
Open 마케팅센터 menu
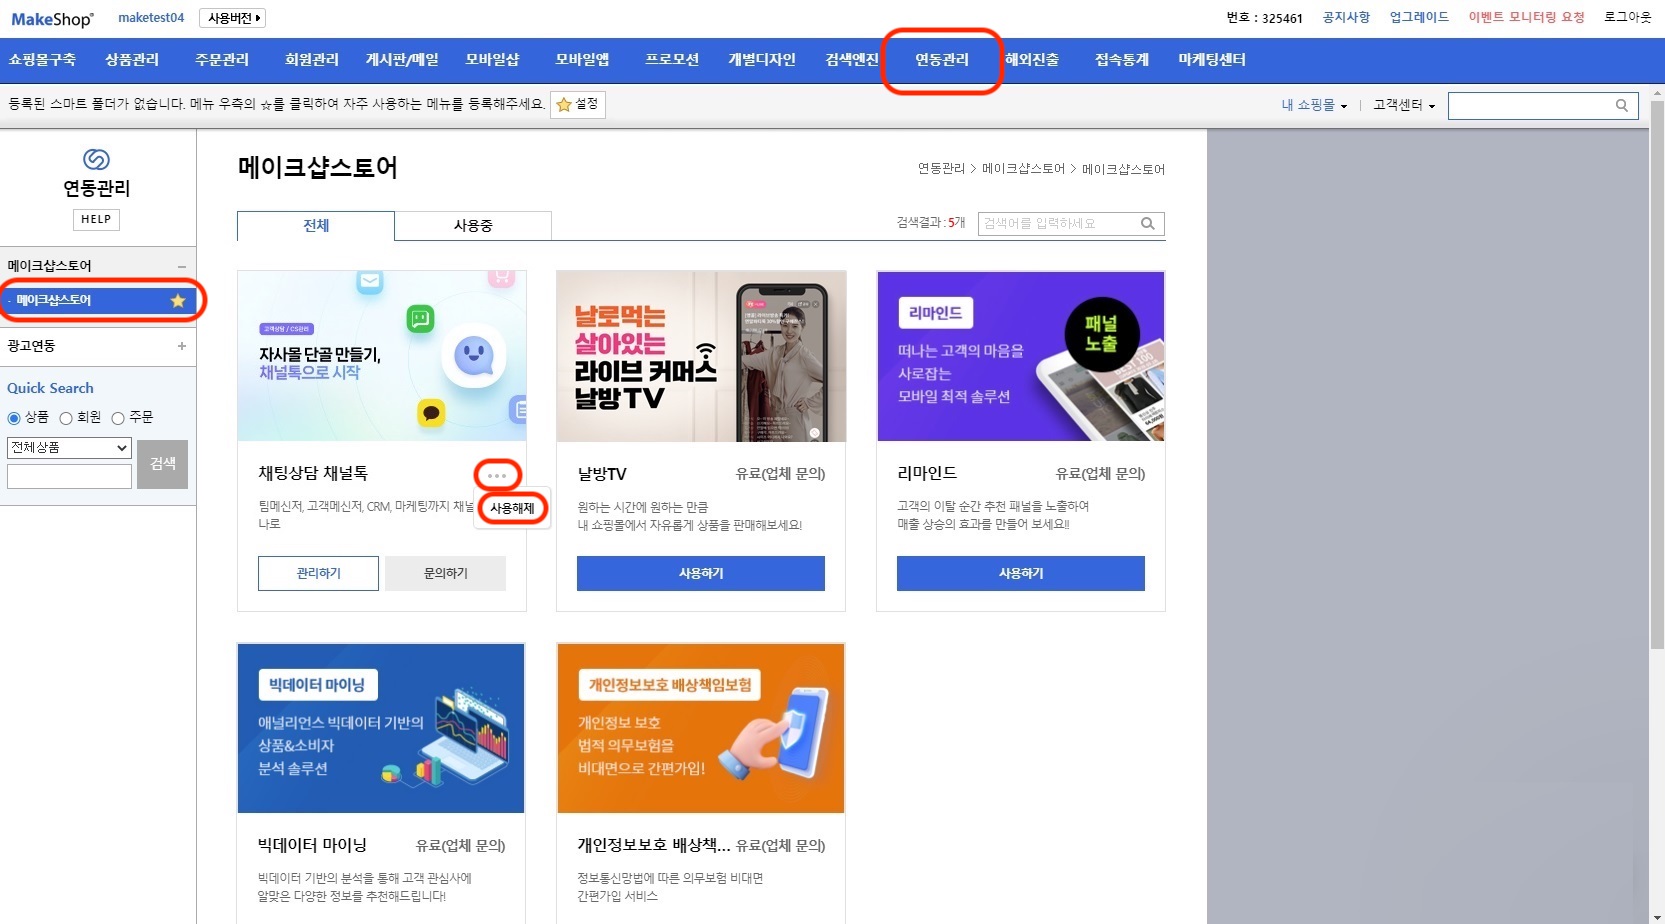click(1212, 60)
